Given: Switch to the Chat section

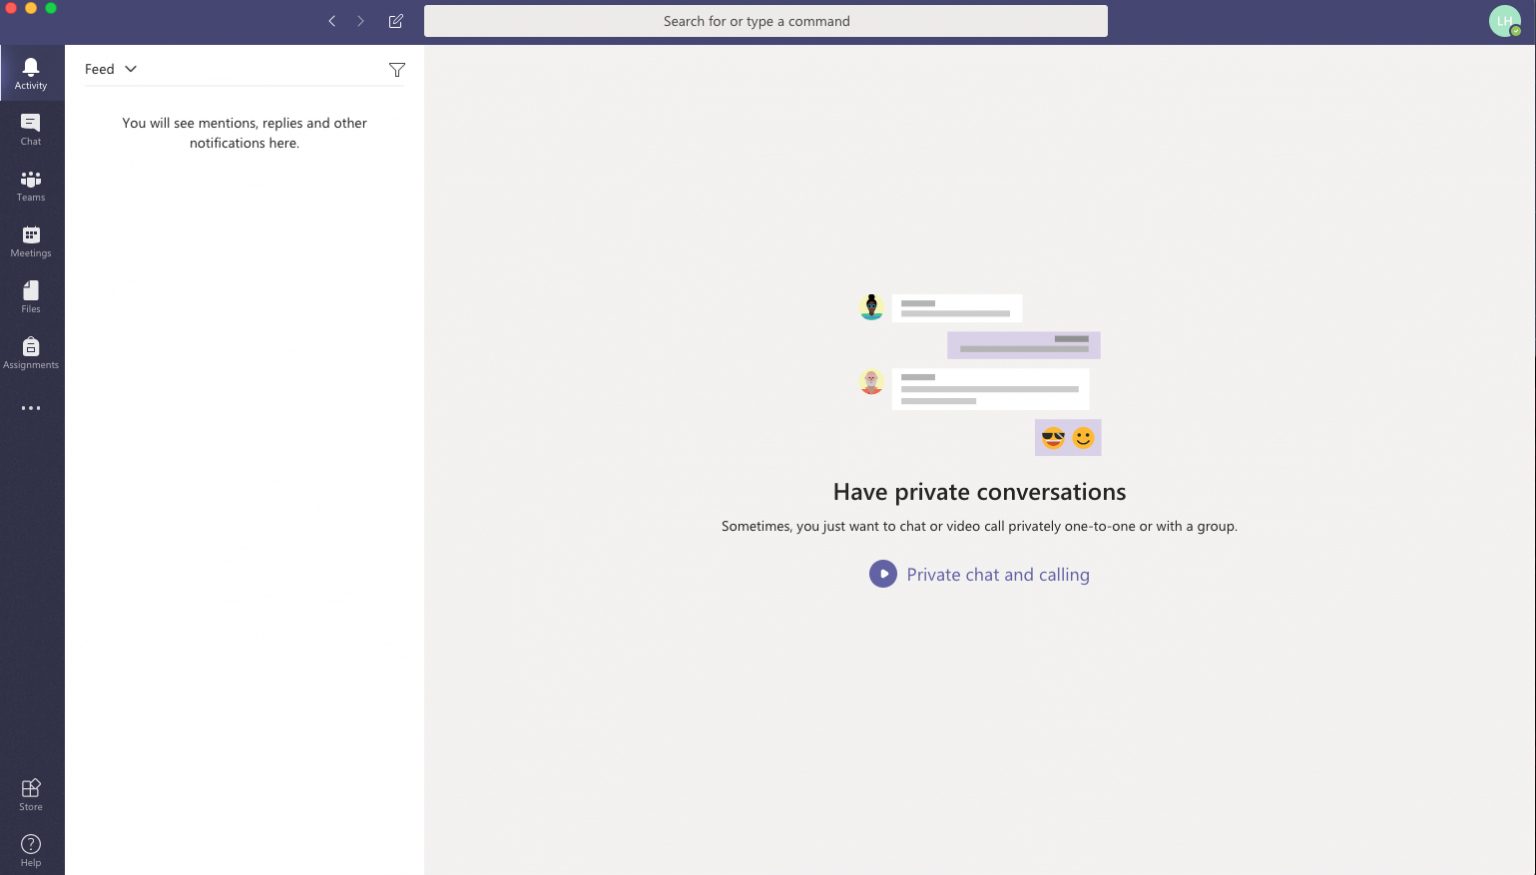Looking at the screenshot, I should tap(31, 128).
